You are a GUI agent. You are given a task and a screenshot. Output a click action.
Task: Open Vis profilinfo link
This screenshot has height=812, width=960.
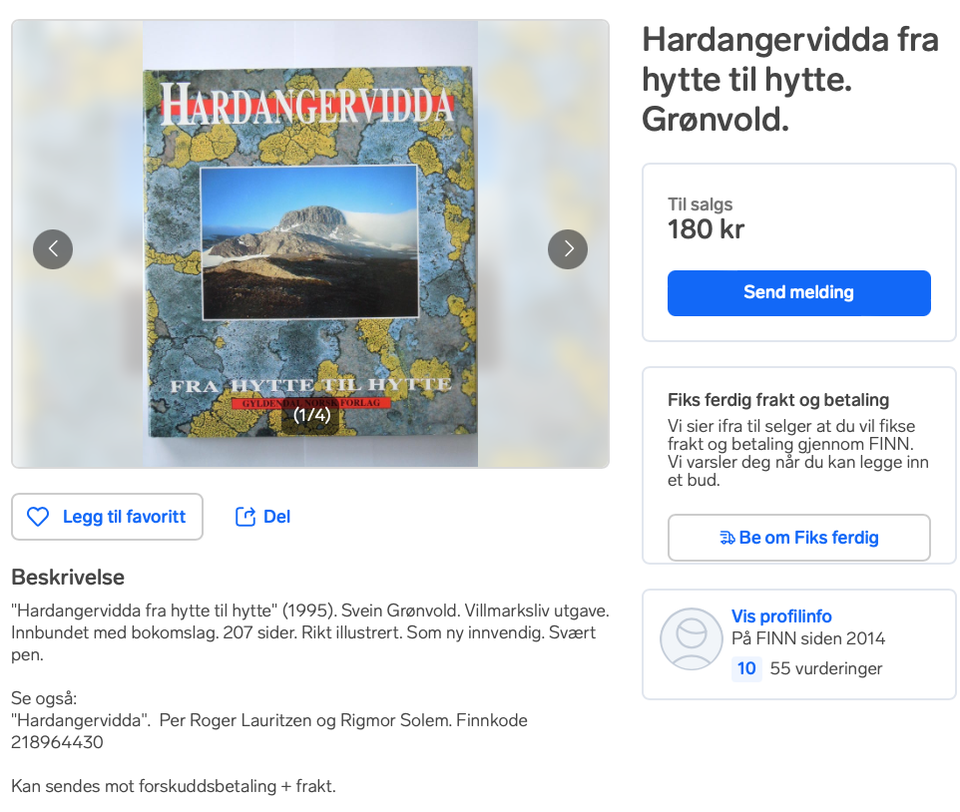(x=781, y=616)
